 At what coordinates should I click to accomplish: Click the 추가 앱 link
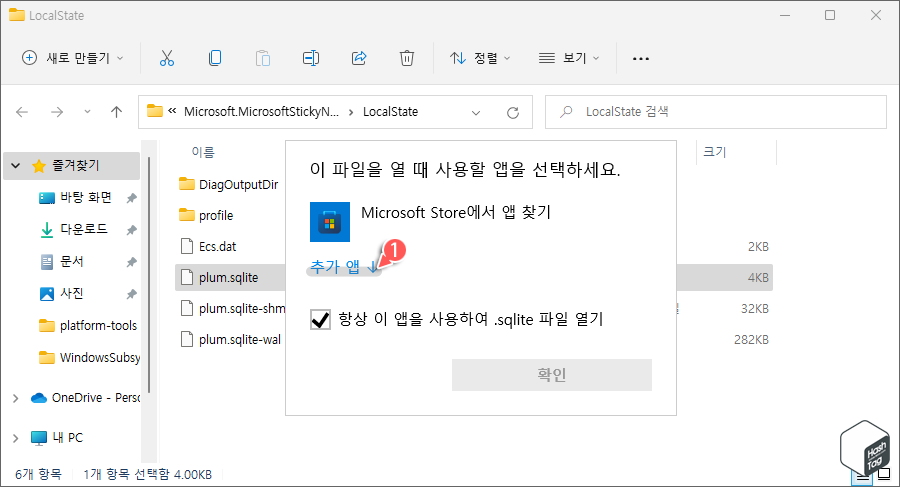[x=343, y=267]
